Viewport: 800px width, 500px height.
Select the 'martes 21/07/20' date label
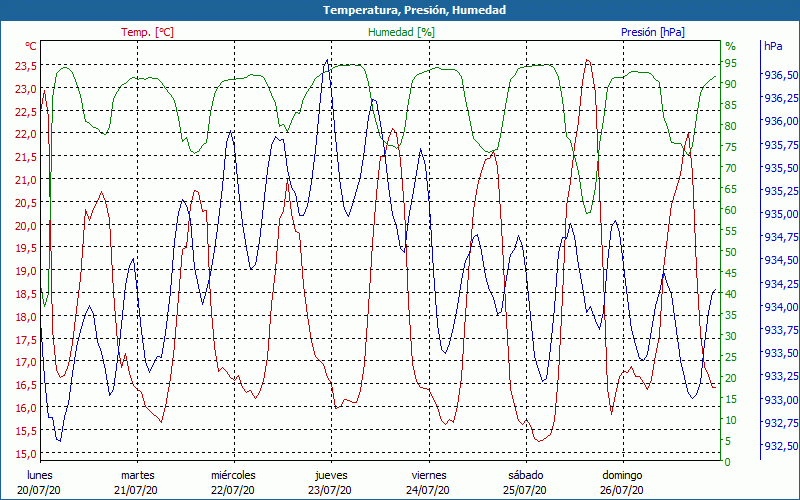136,483
